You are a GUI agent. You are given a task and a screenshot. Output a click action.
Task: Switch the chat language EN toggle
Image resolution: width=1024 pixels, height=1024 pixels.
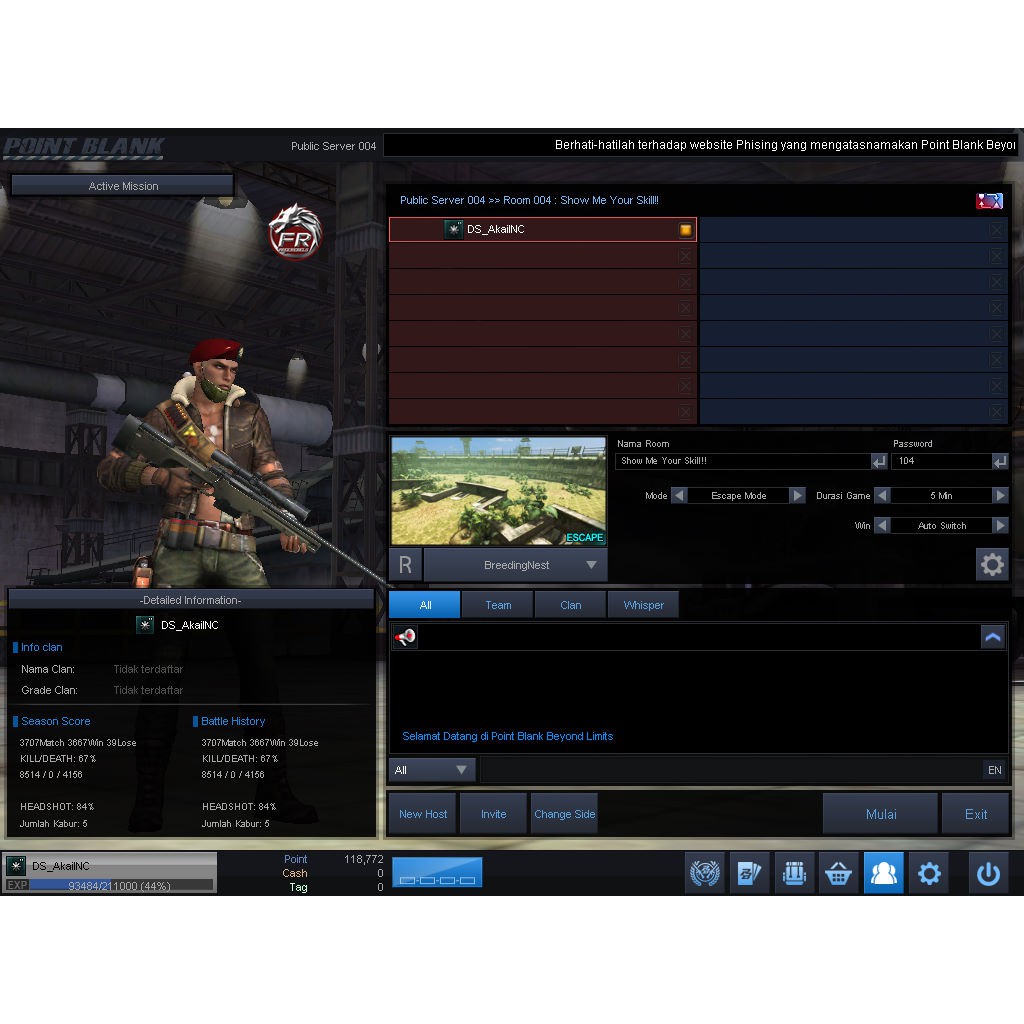click(994, 770)
